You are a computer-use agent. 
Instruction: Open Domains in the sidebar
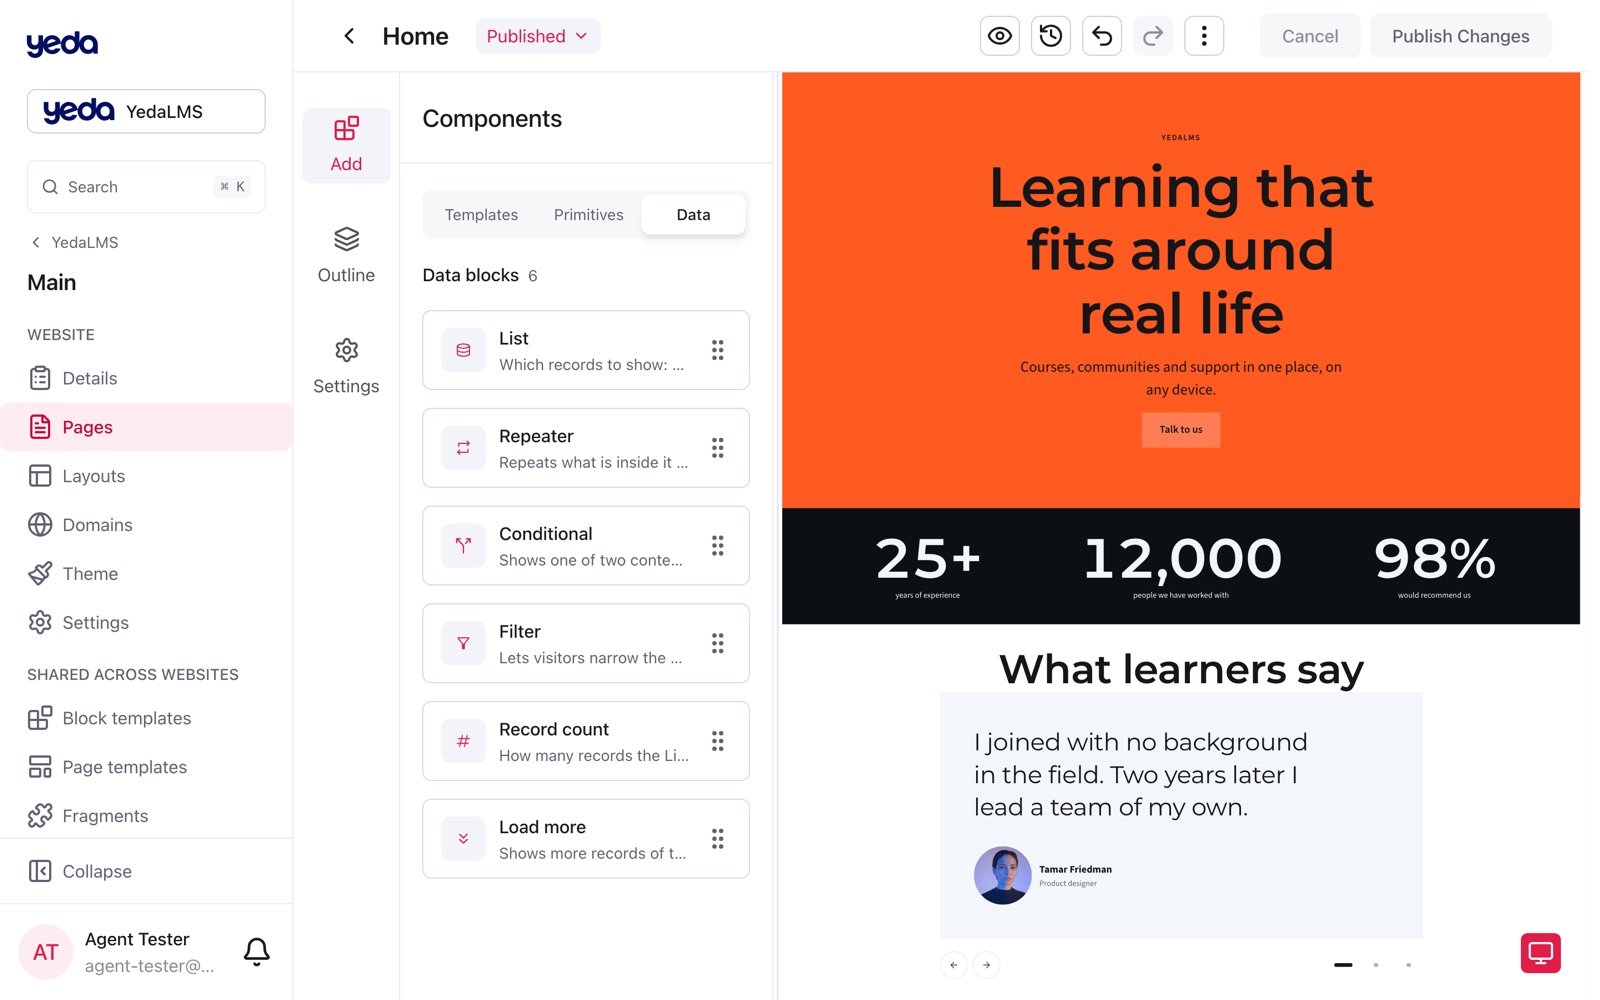pyautogui.click(x=146, y=525)
